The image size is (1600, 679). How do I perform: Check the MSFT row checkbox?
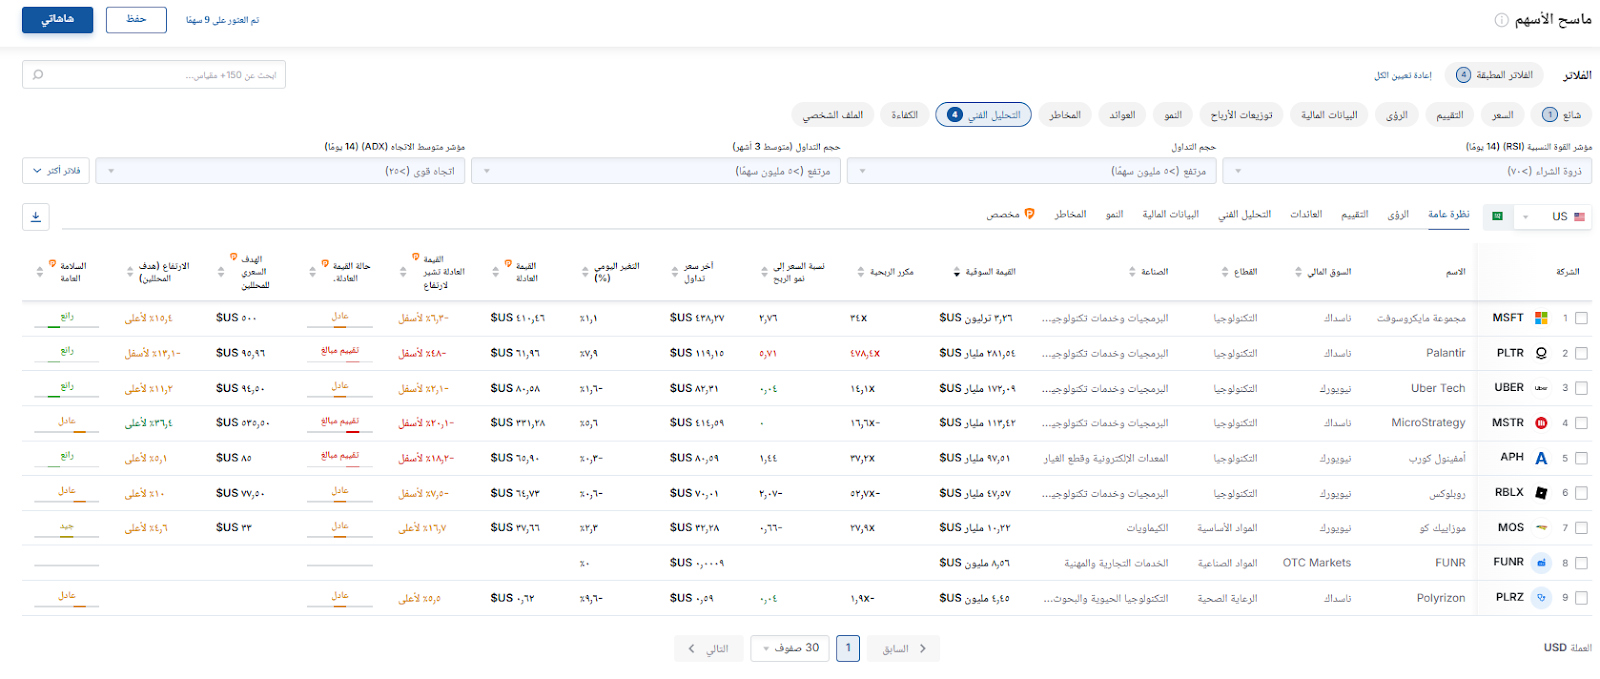[1581, 318]
